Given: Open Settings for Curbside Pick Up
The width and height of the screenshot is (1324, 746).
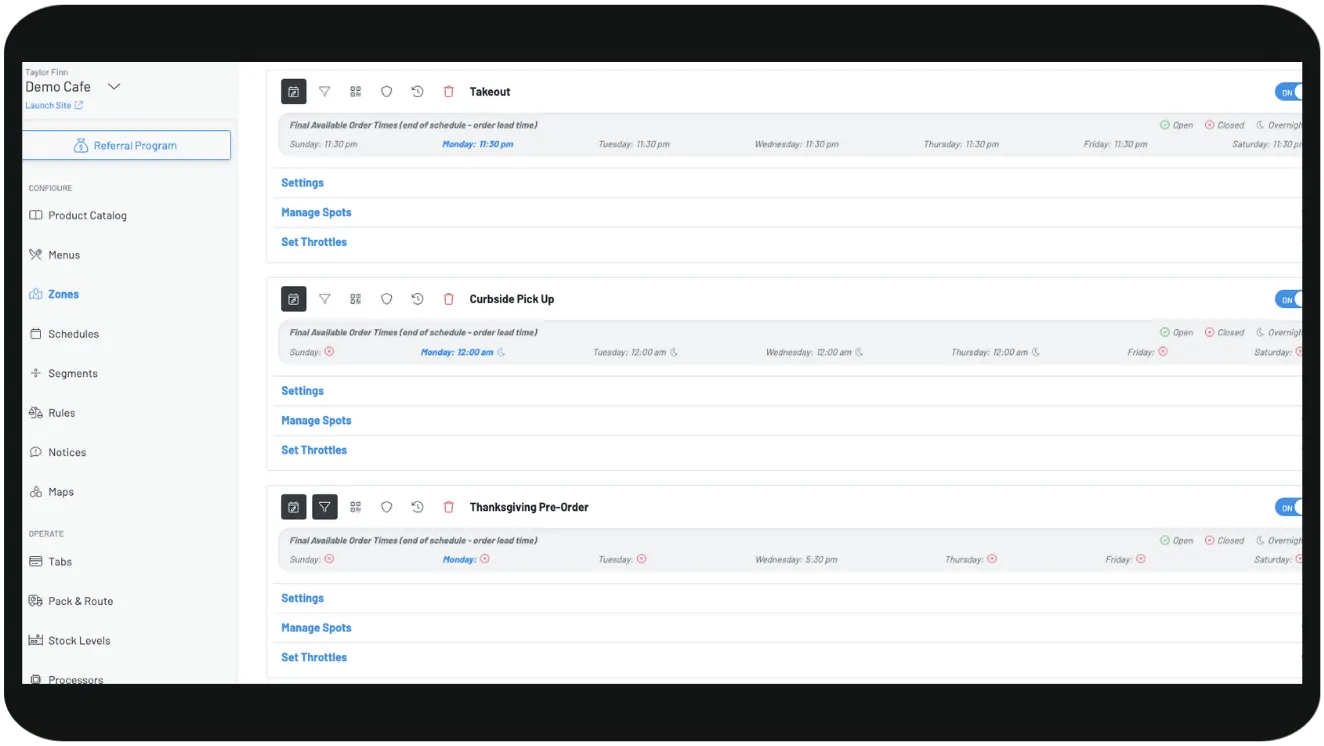Looking at the screenshot, I should pos(302,391).
